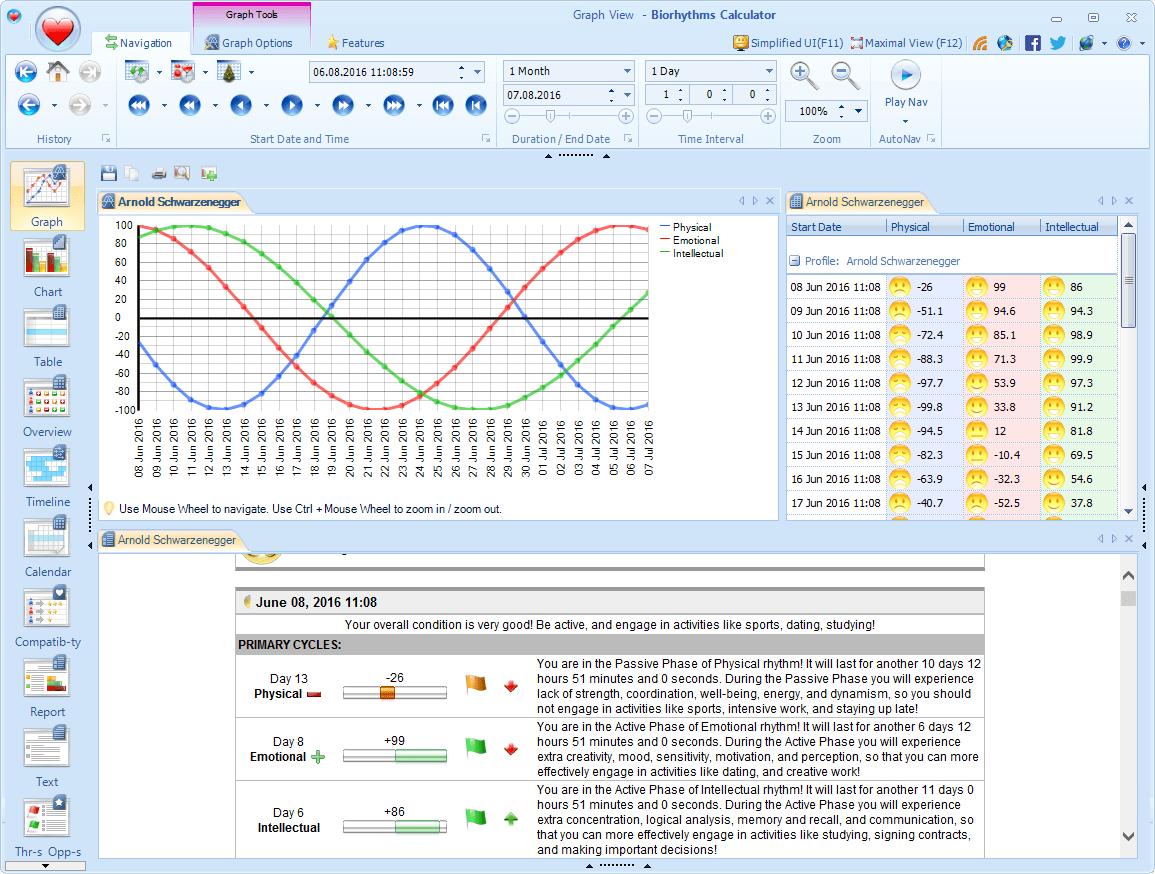Click the end date spinner up arrow
Viewport: 1155px width, 874px height.
611,91
